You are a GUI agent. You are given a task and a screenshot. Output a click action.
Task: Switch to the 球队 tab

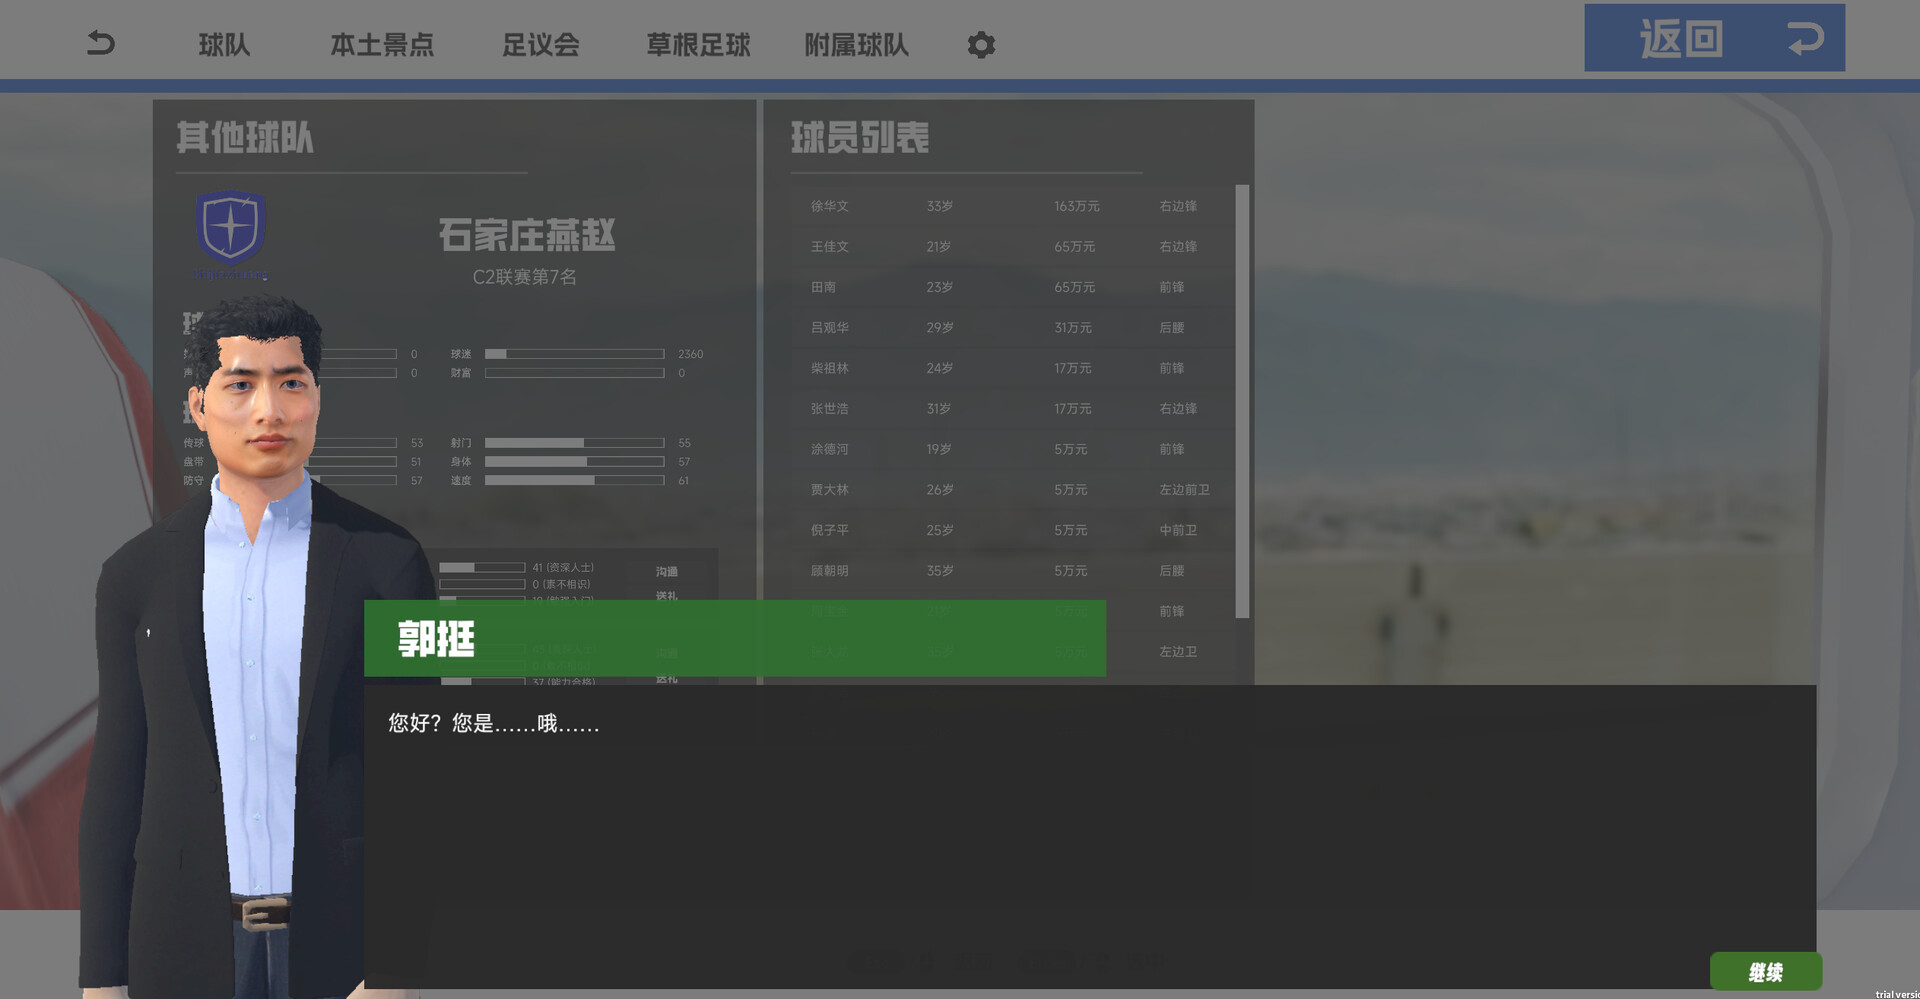(x=224, y=44)
